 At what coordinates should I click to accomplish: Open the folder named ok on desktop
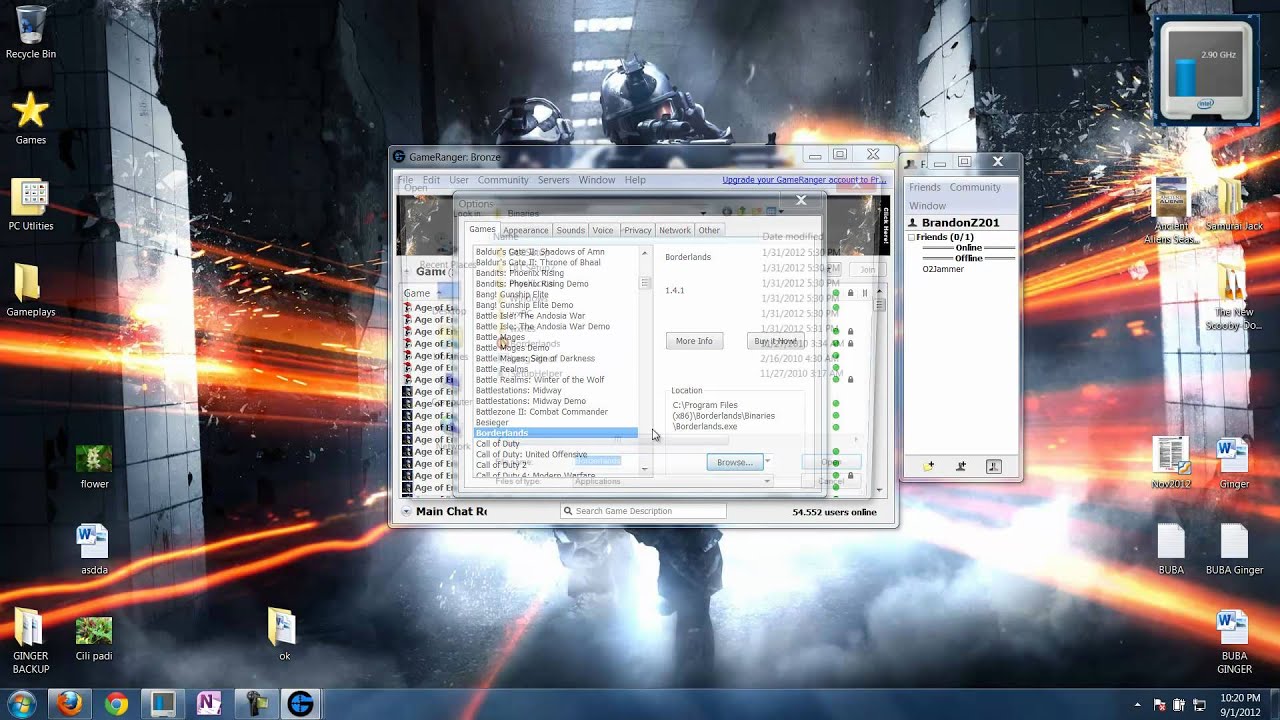[x=284, y=634]
